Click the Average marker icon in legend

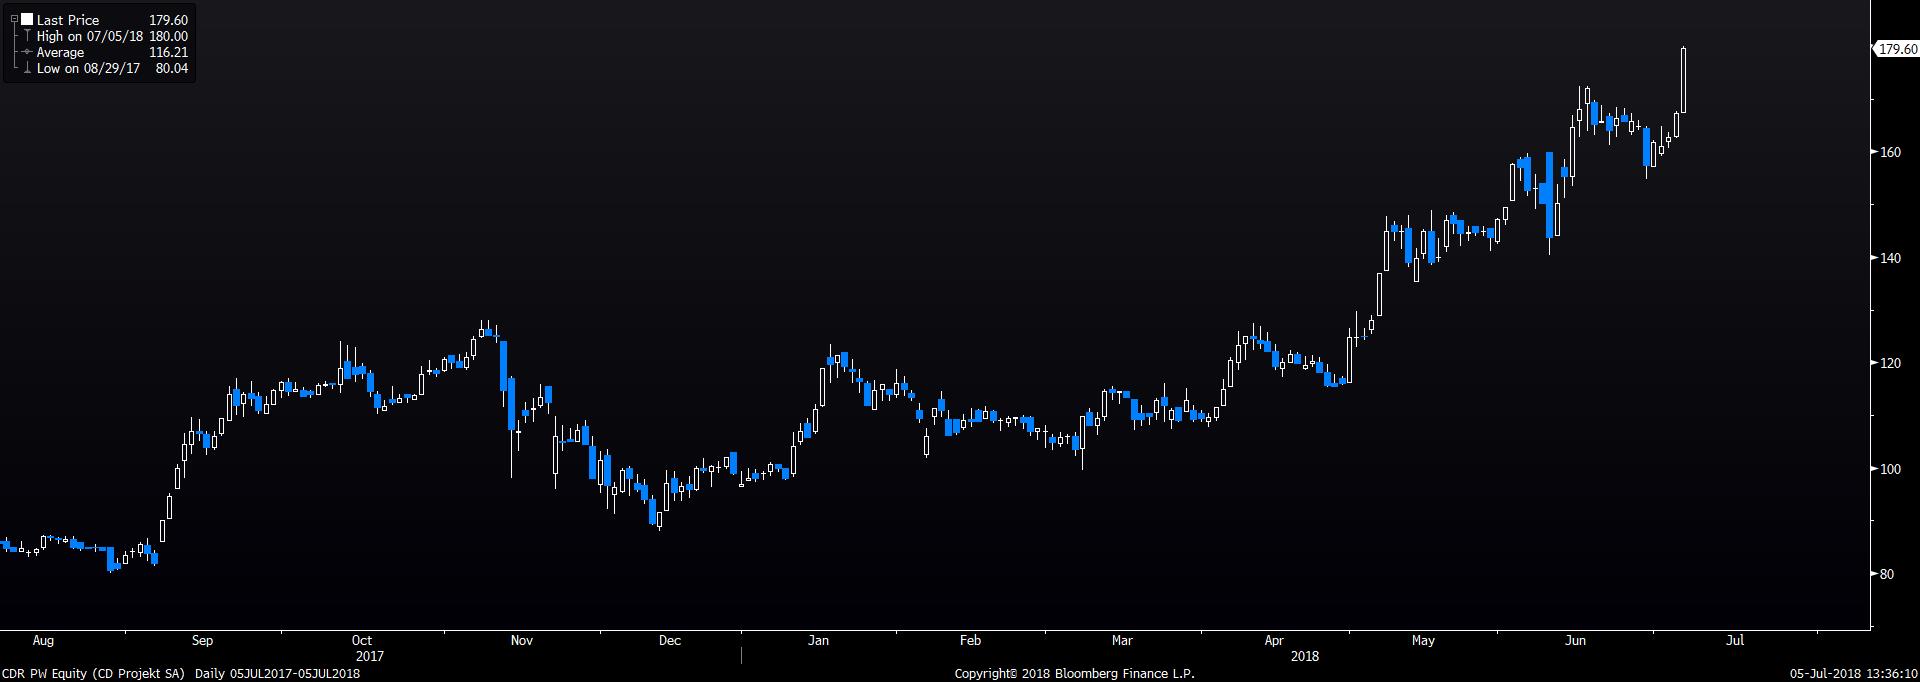[27, 52]
